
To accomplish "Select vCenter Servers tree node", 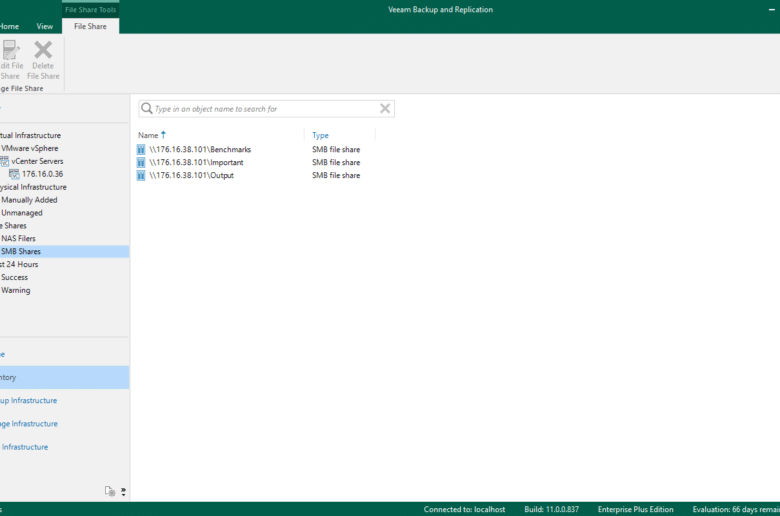I will coord(37,161).
